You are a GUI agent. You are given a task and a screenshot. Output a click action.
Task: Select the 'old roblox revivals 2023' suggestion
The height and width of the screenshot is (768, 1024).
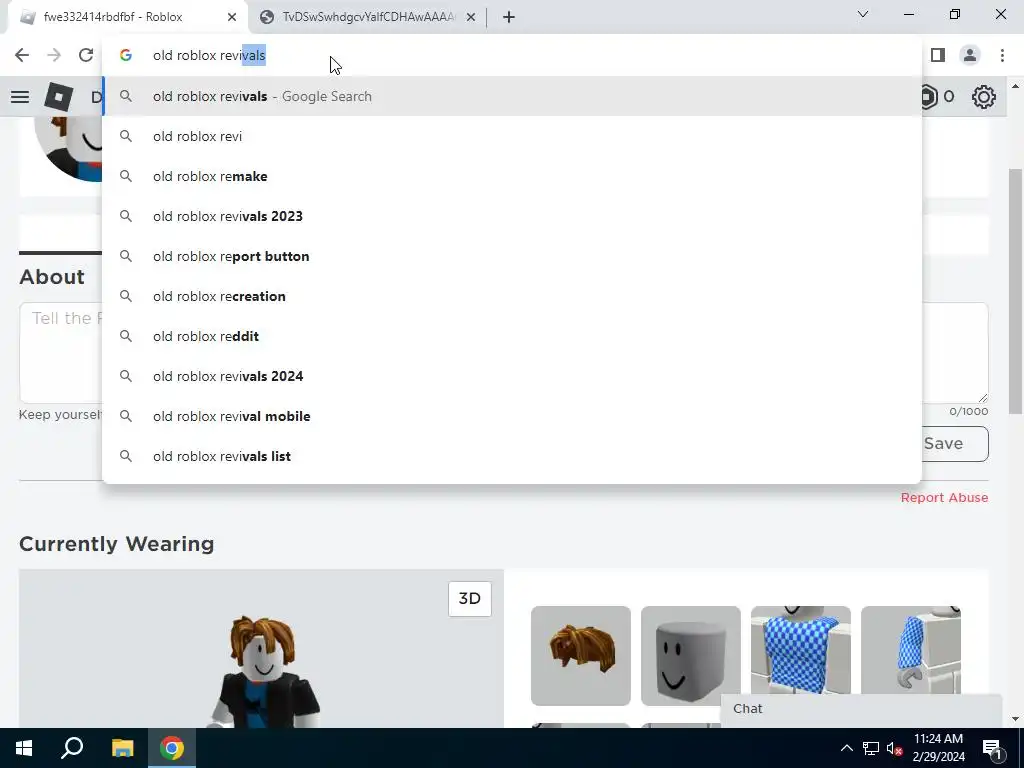point(512,216)
